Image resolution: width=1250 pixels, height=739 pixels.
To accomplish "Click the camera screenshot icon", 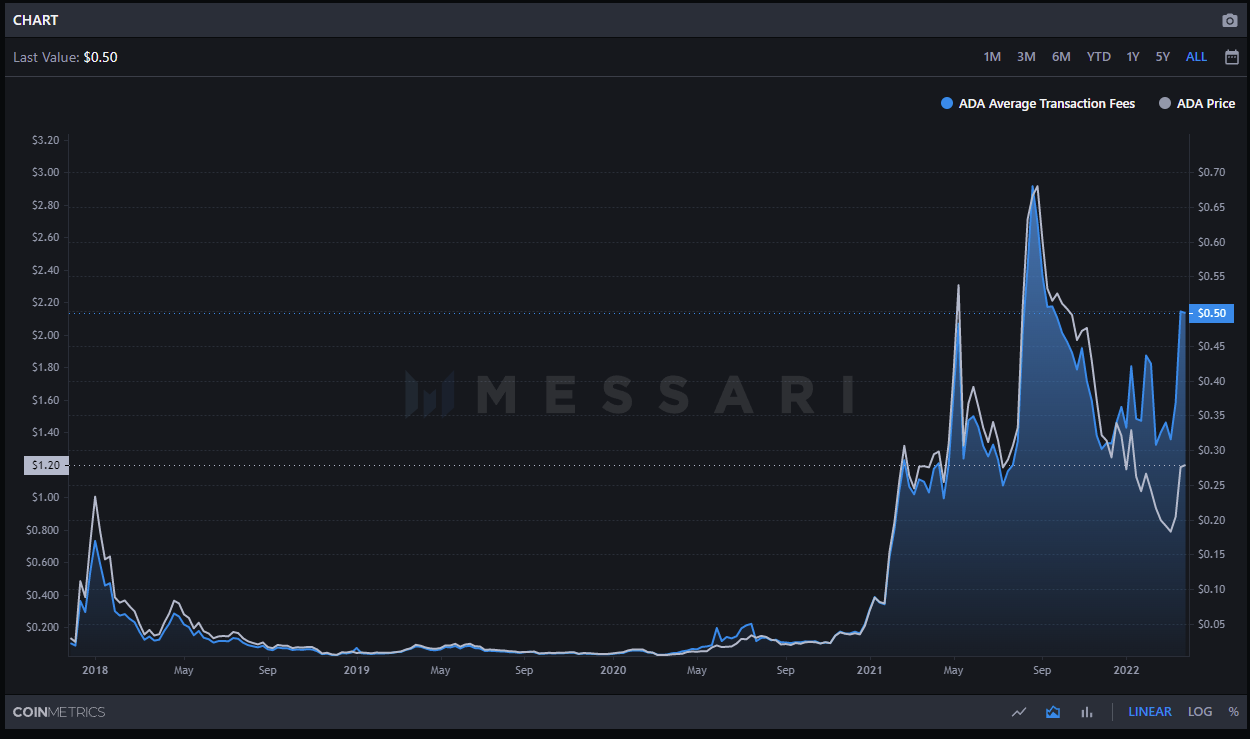I will click(x=1230, y=20).
